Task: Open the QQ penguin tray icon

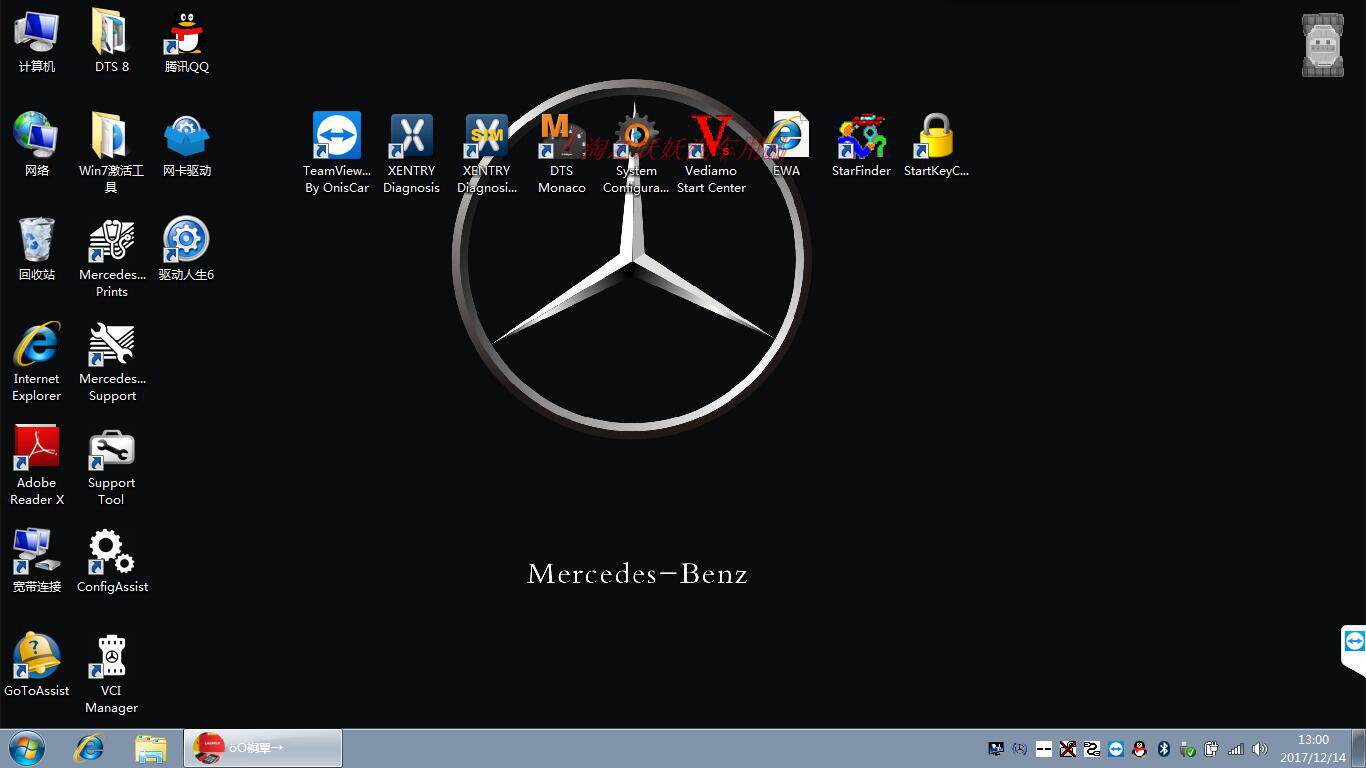Action: point(1140,749)
